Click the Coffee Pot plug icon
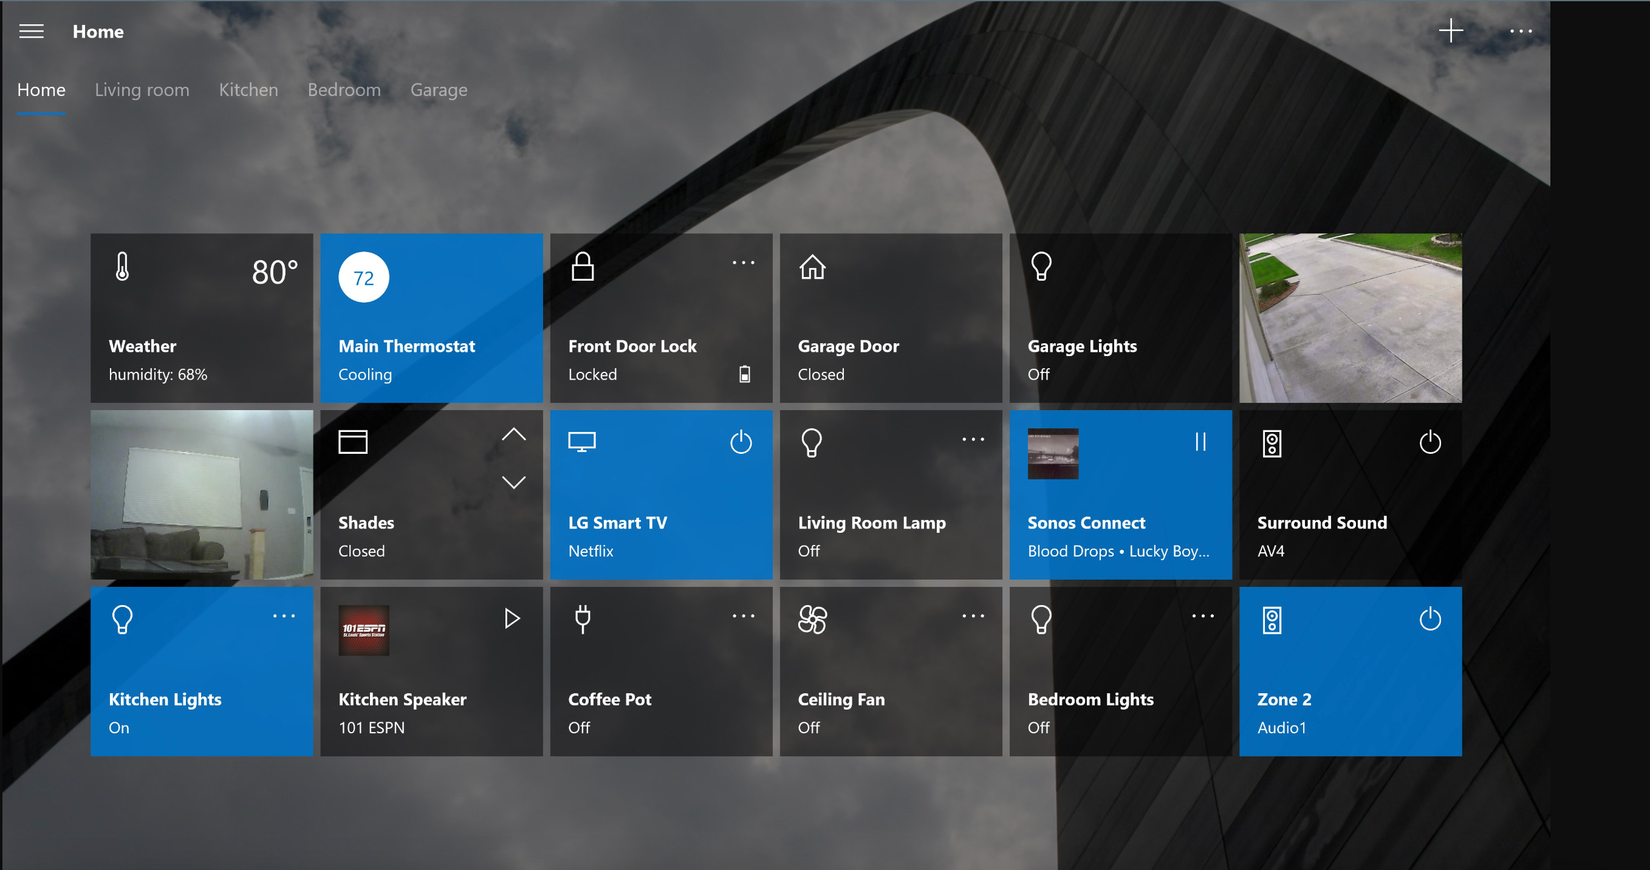 point(582,620)
